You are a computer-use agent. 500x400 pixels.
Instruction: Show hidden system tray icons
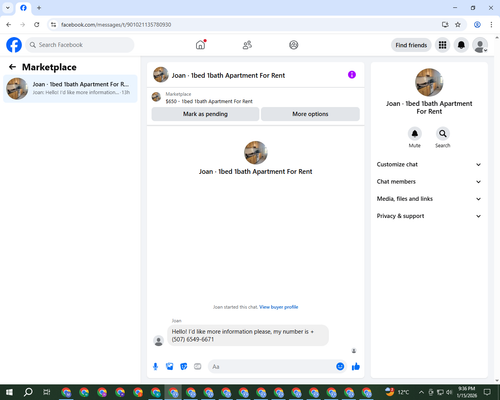pos(421,392)
